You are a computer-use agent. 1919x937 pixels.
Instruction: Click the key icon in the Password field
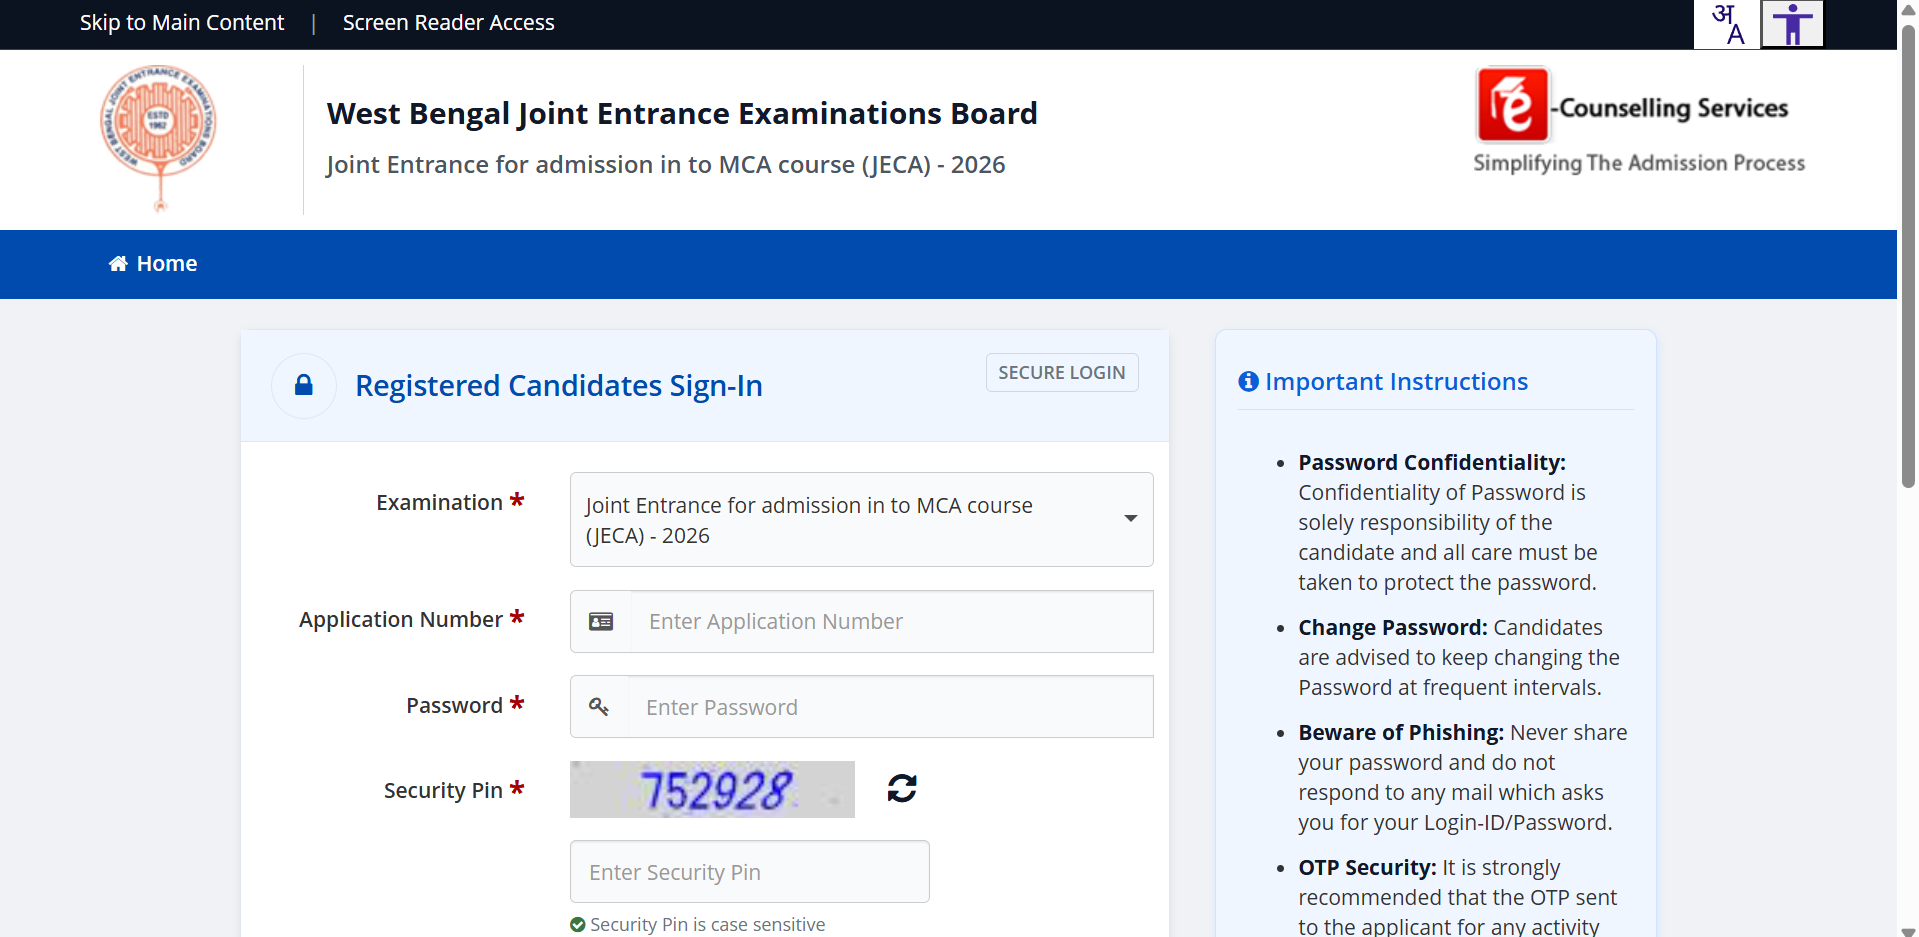click(x=600, y=706)
